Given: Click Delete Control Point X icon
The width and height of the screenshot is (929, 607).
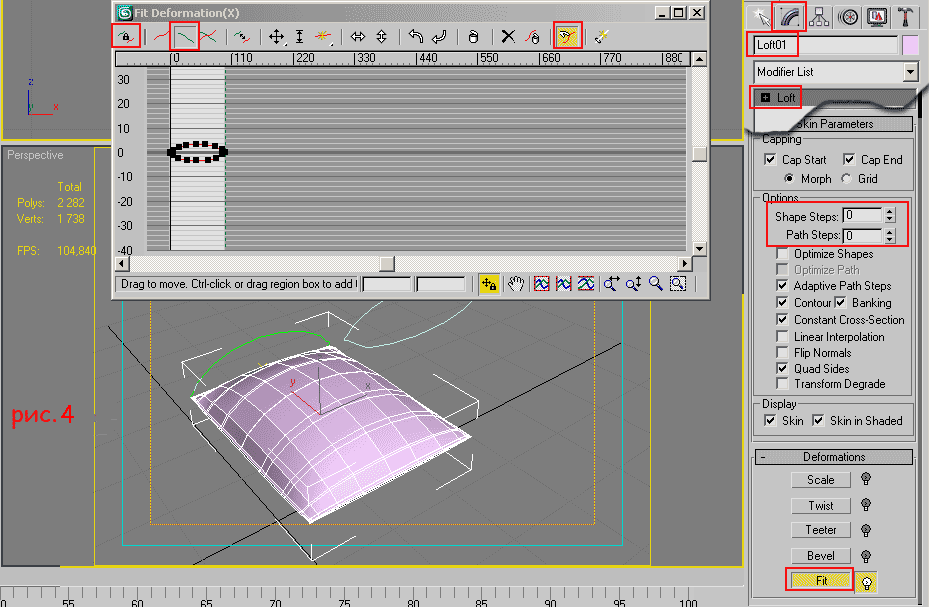Looking at the screenshot, I should pos(508,37).
